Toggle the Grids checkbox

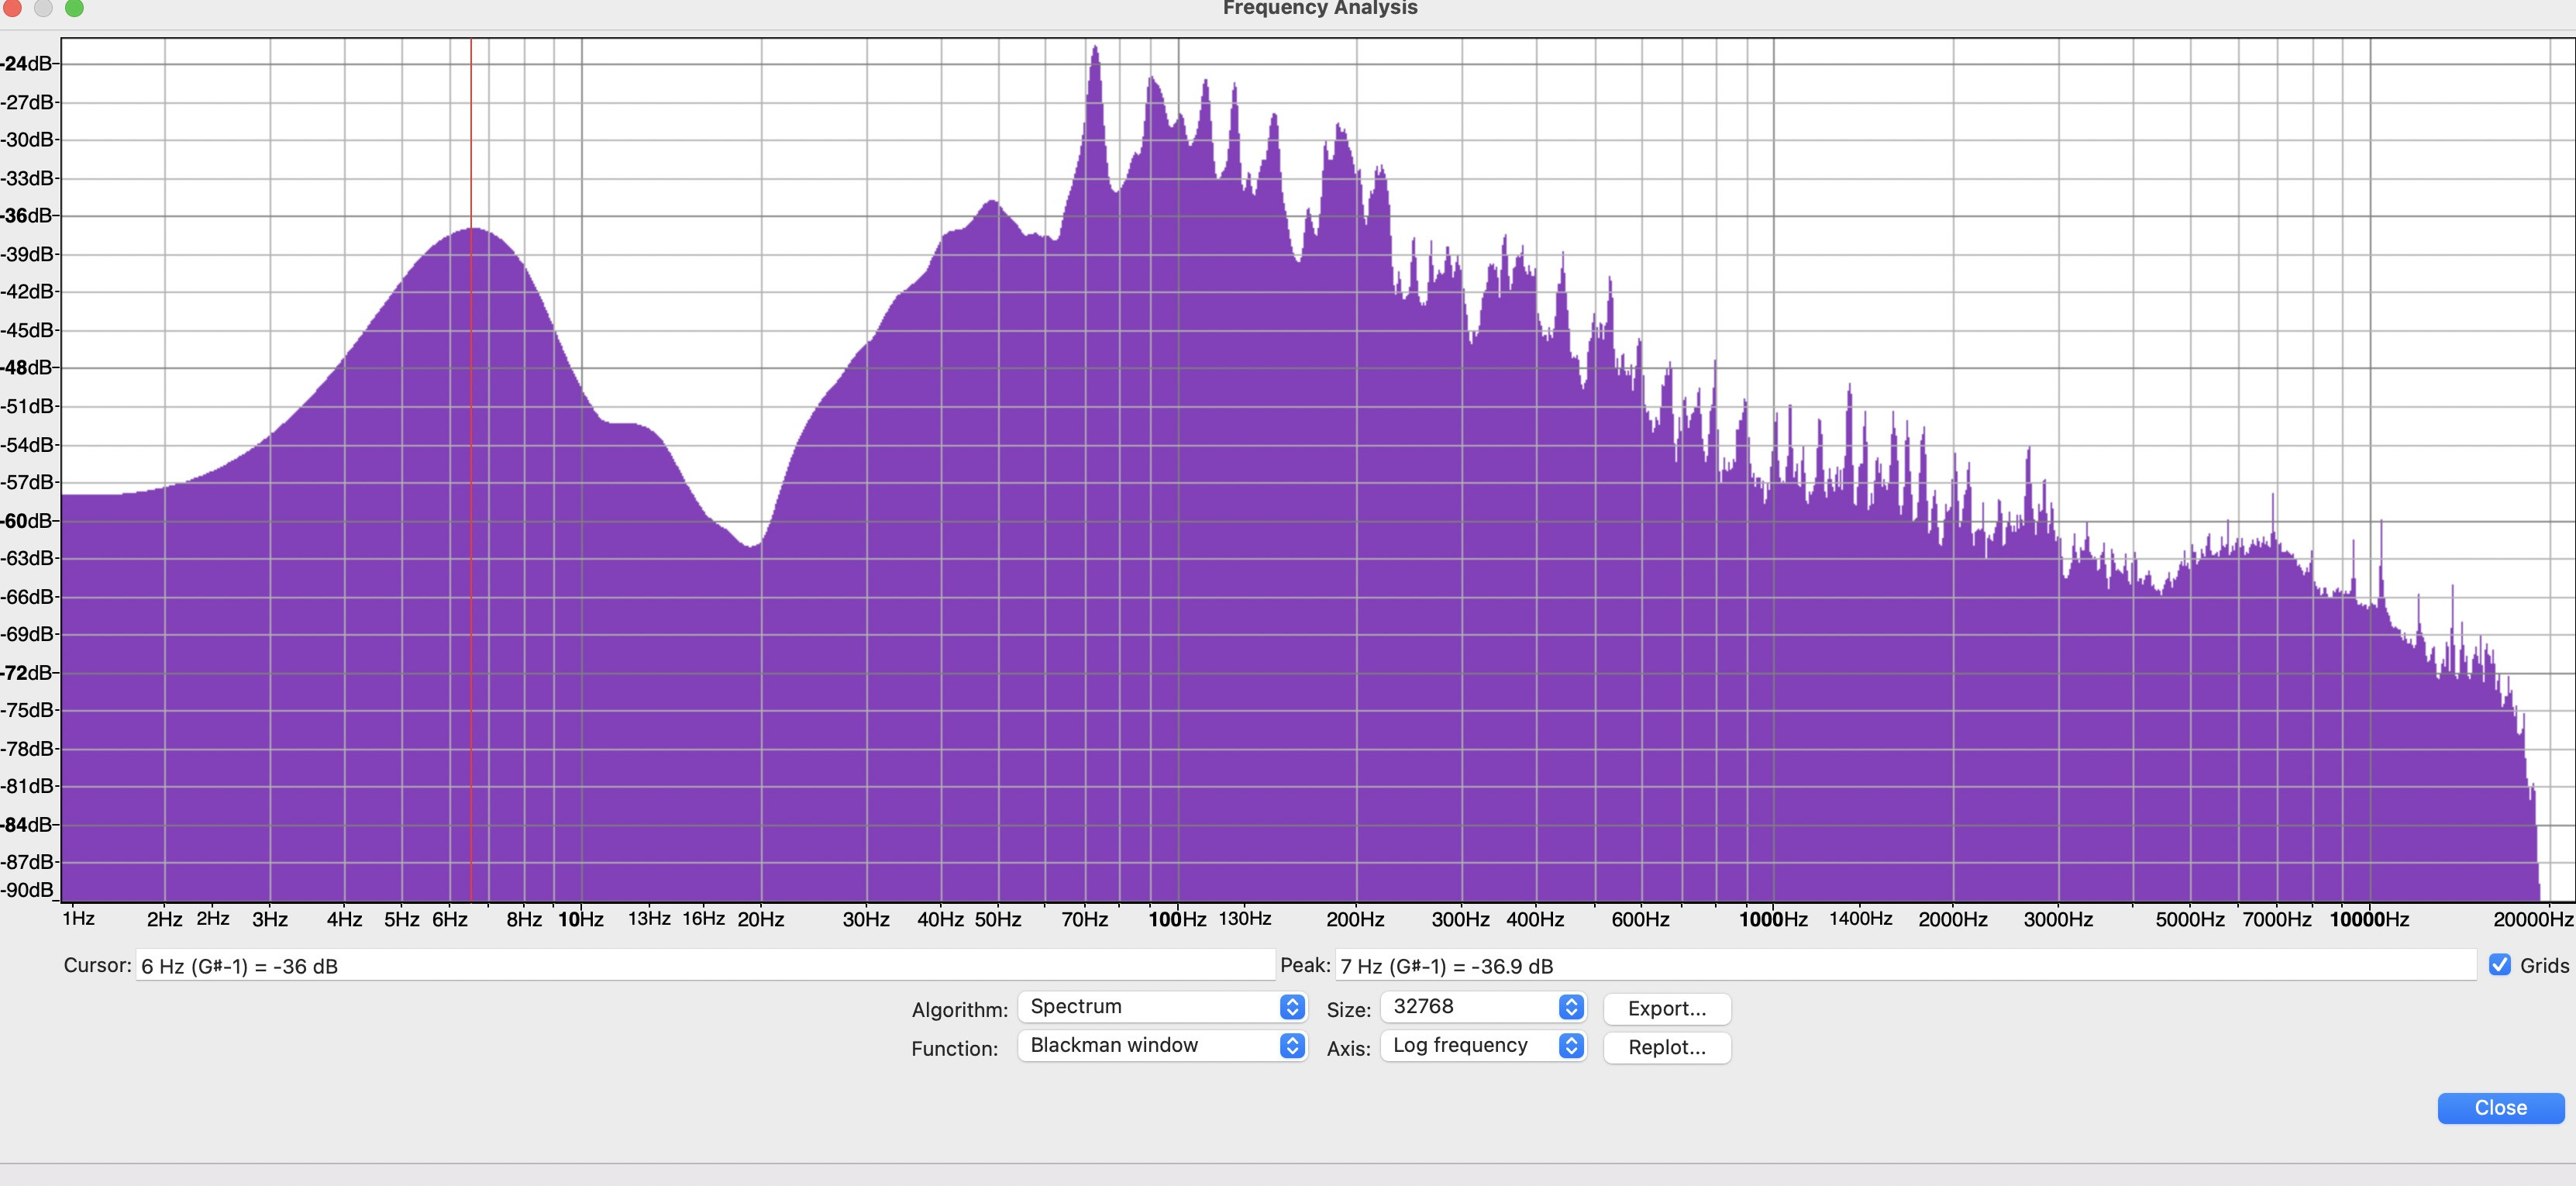2499,965
